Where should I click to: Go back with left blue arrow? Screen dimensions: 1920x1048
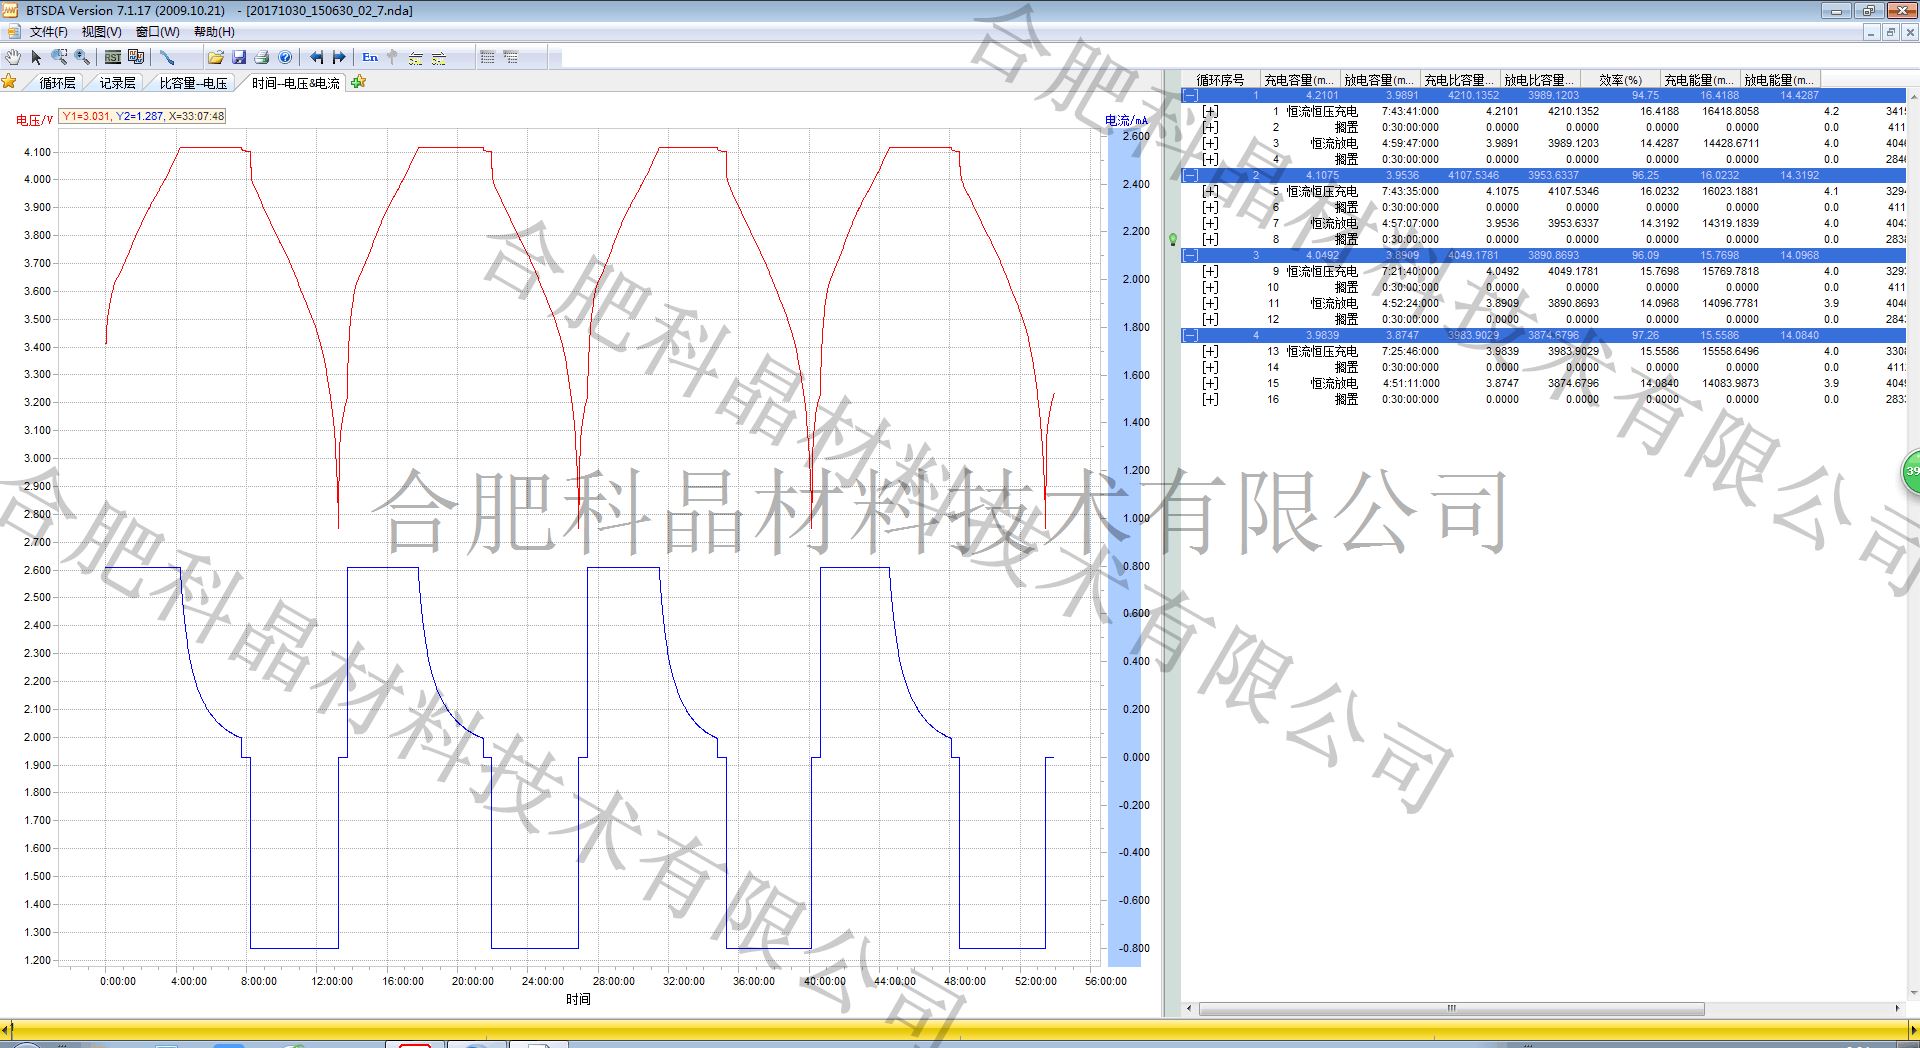click(316, 58)
